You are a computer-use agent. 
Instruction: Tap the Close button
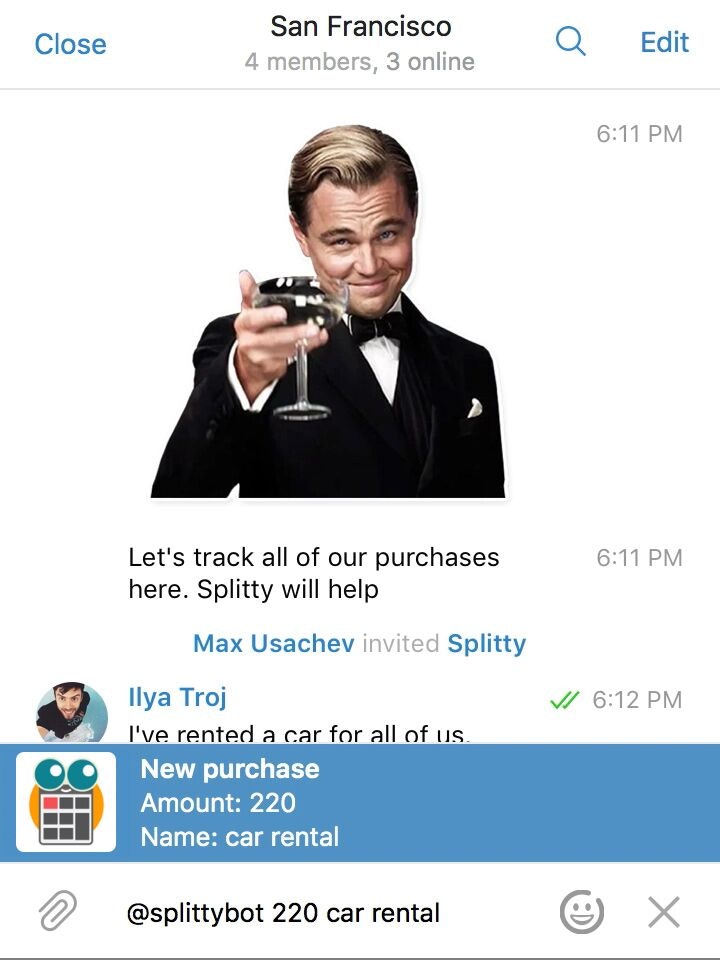(x=70, y=44)
